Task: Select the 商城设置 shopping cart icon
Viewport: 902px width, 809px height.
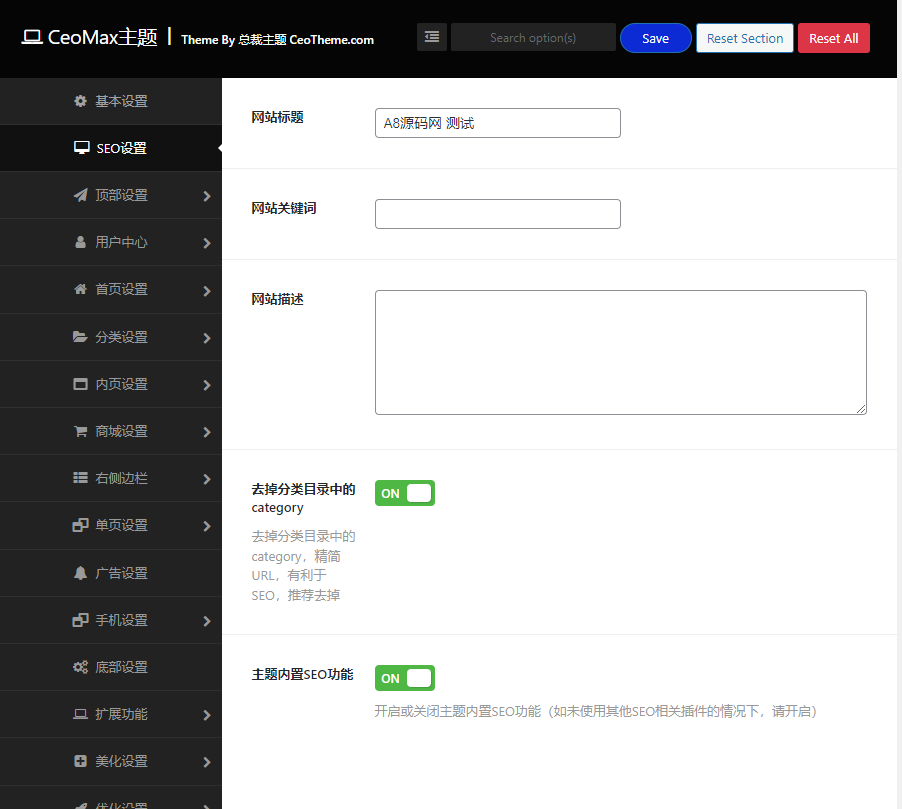Action: [x=80, y=430]
